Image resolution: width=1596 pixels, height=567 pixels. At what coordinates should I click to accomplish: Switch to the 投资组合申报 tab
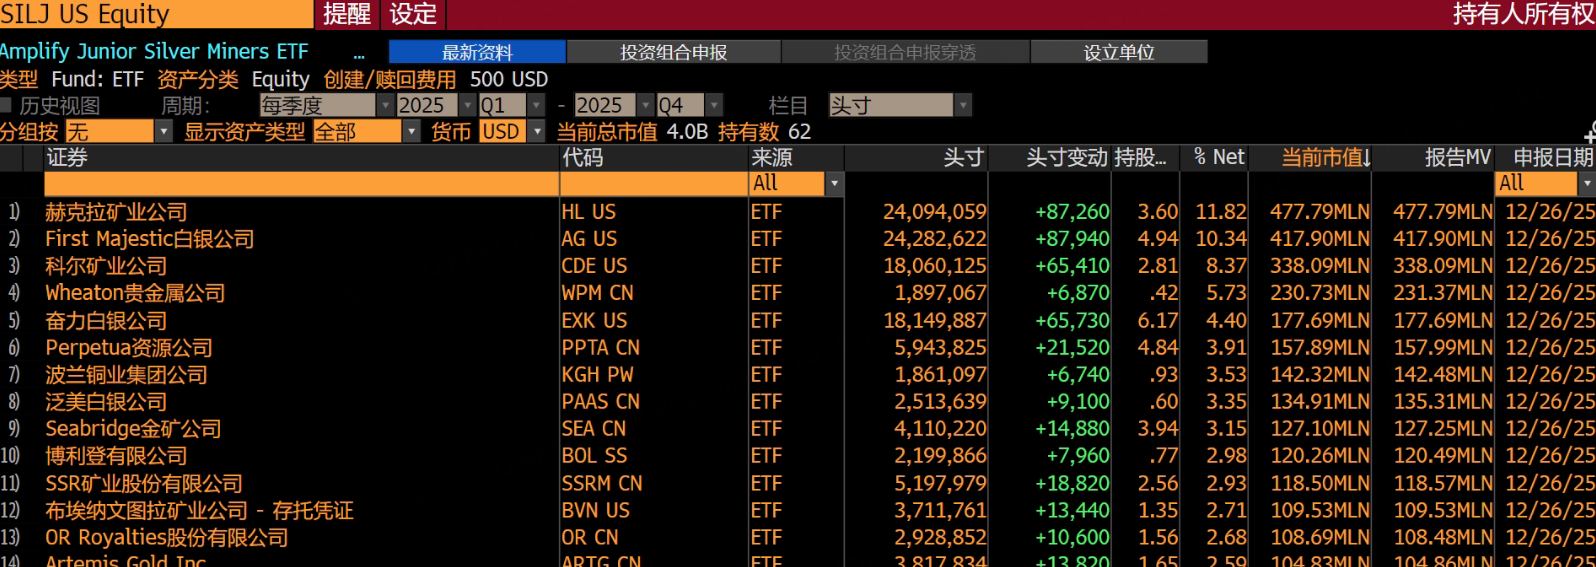pyautogui.click(x=673, y=52)
